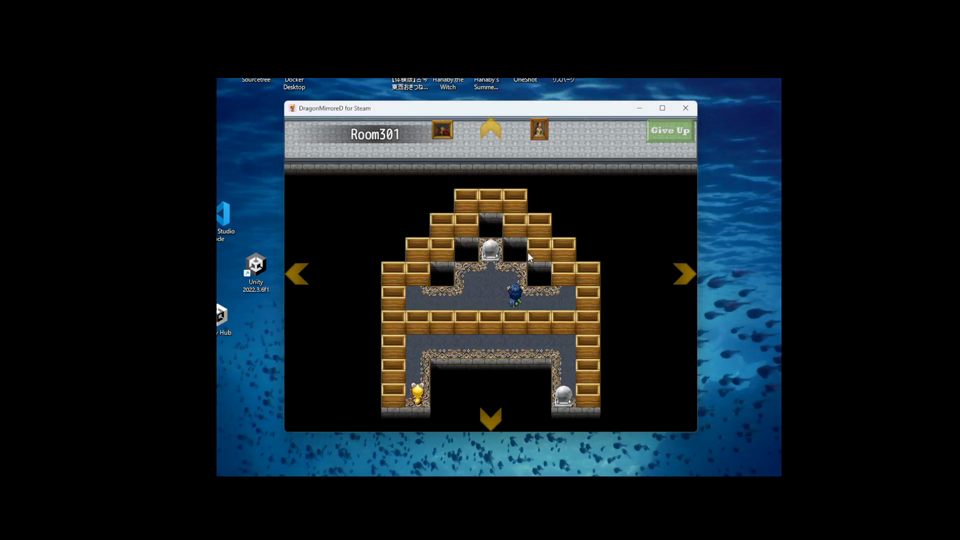Move right with the gold right arrow
The height and width of the screenshot is (540, 960).
tap(684, 274)
